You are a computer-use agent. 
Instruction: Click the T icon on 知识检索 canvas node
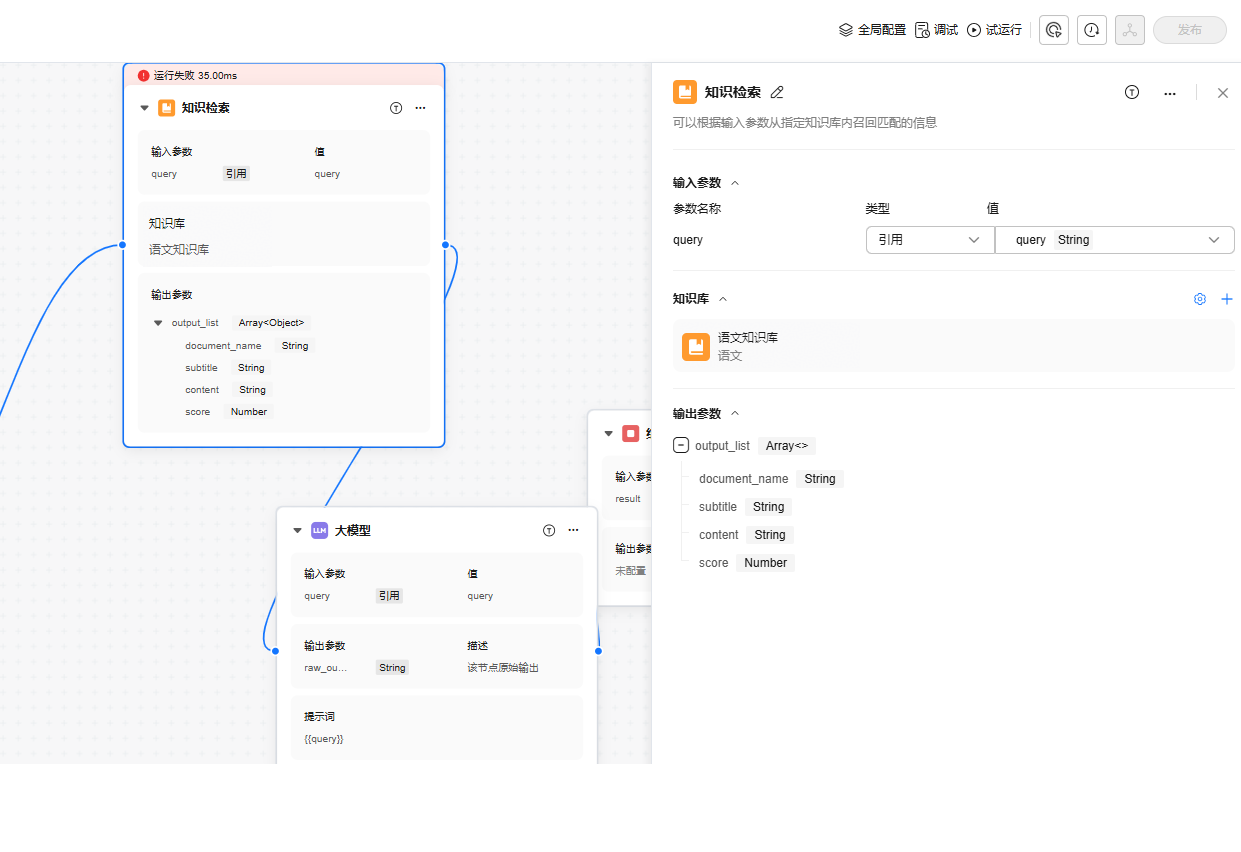pos(396,108)
